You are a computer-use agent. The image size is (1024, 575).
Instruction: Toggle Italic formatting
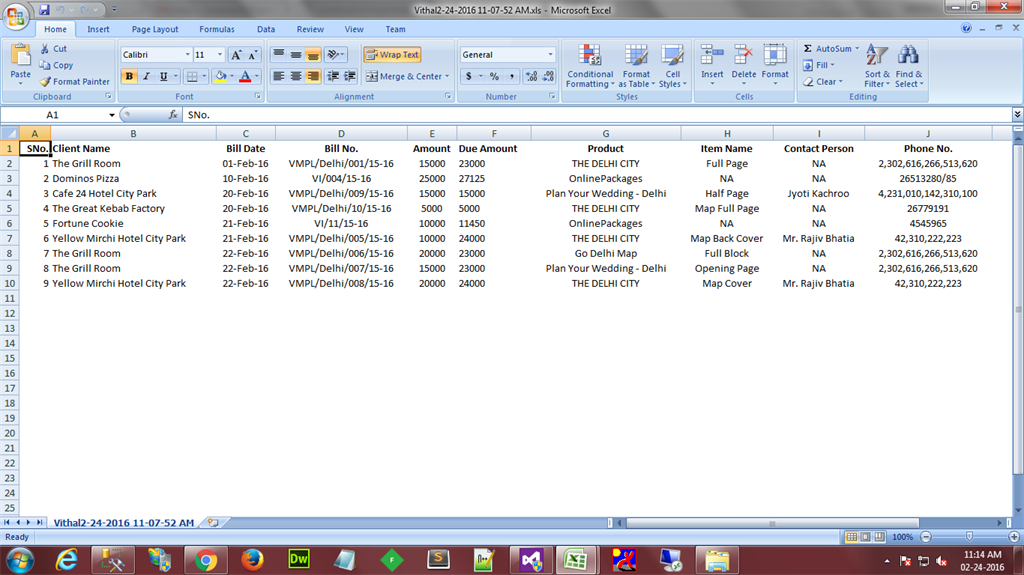coord(146,76)
